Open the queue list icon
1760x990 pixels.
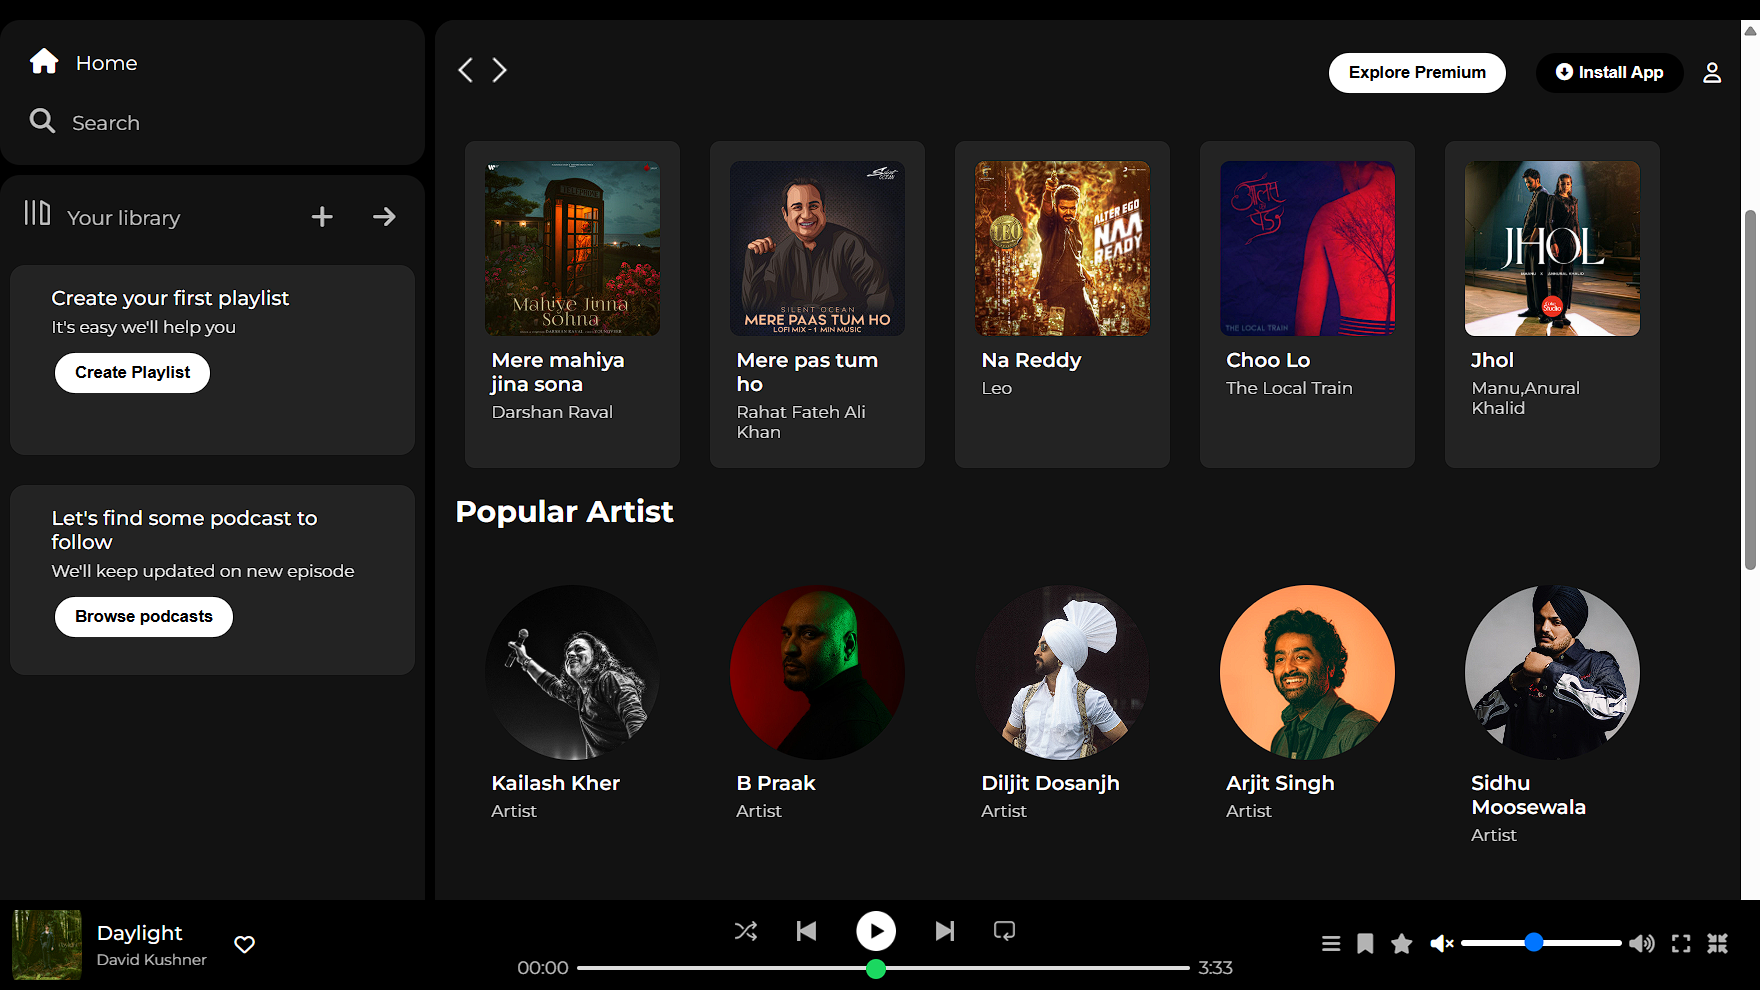coord(1331,944)
